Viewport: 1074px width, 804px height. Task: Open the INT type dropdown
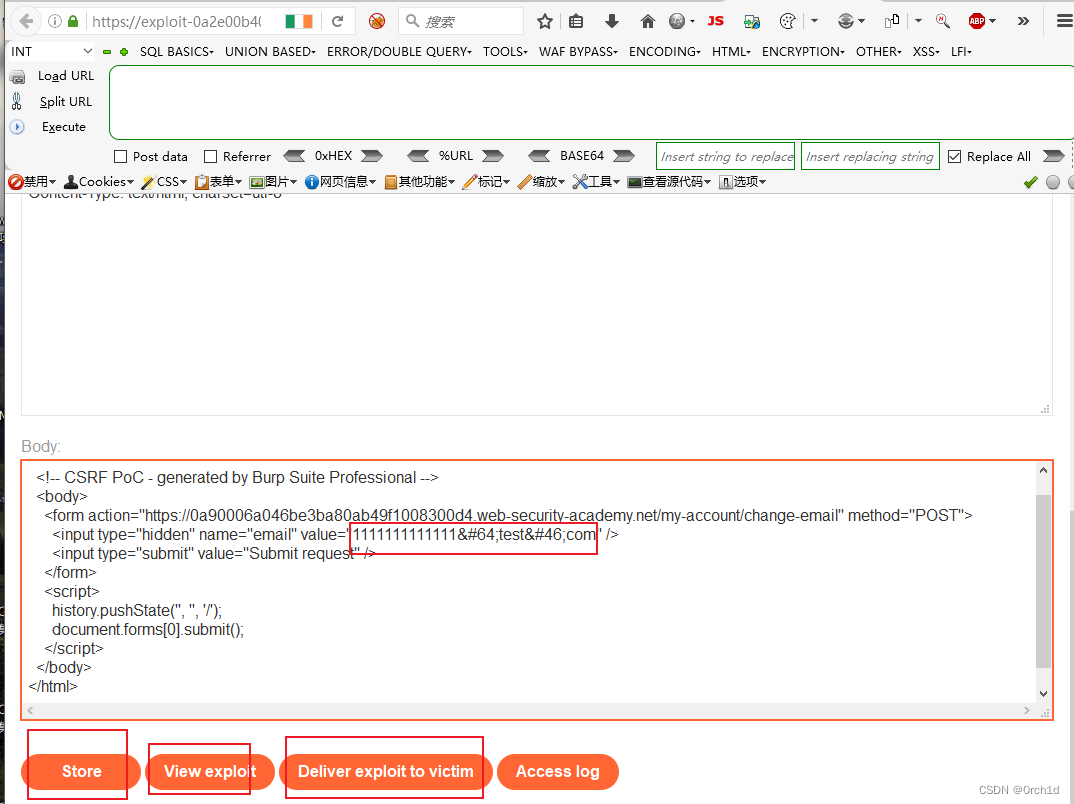coord(51,51)
